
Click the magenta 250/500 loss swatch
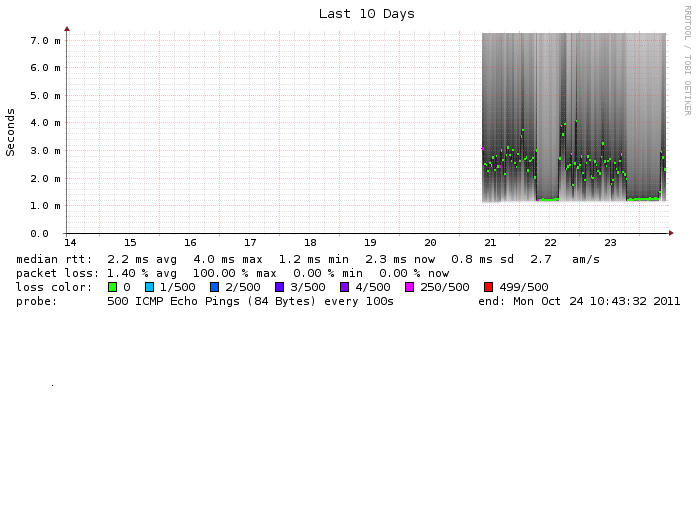coord(409,287)
